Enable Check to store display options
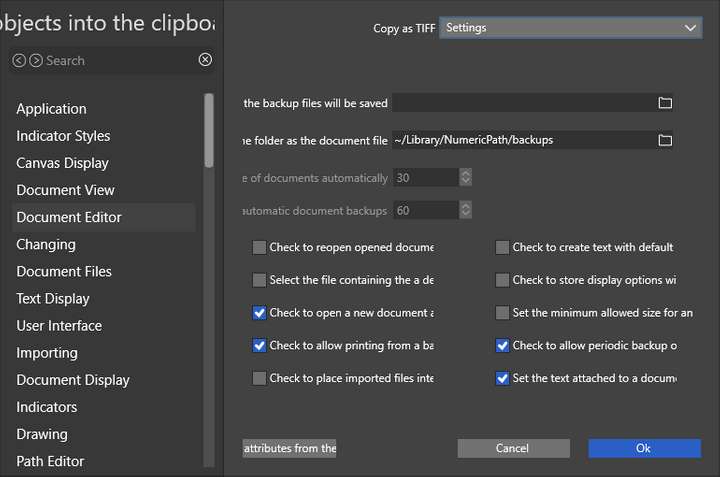 tap(502, 280)
